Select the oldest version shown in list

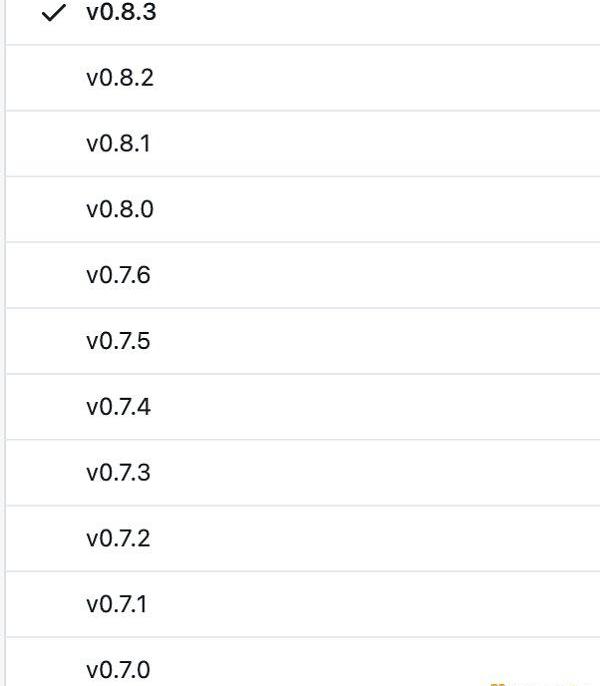(x=119, y=669)
